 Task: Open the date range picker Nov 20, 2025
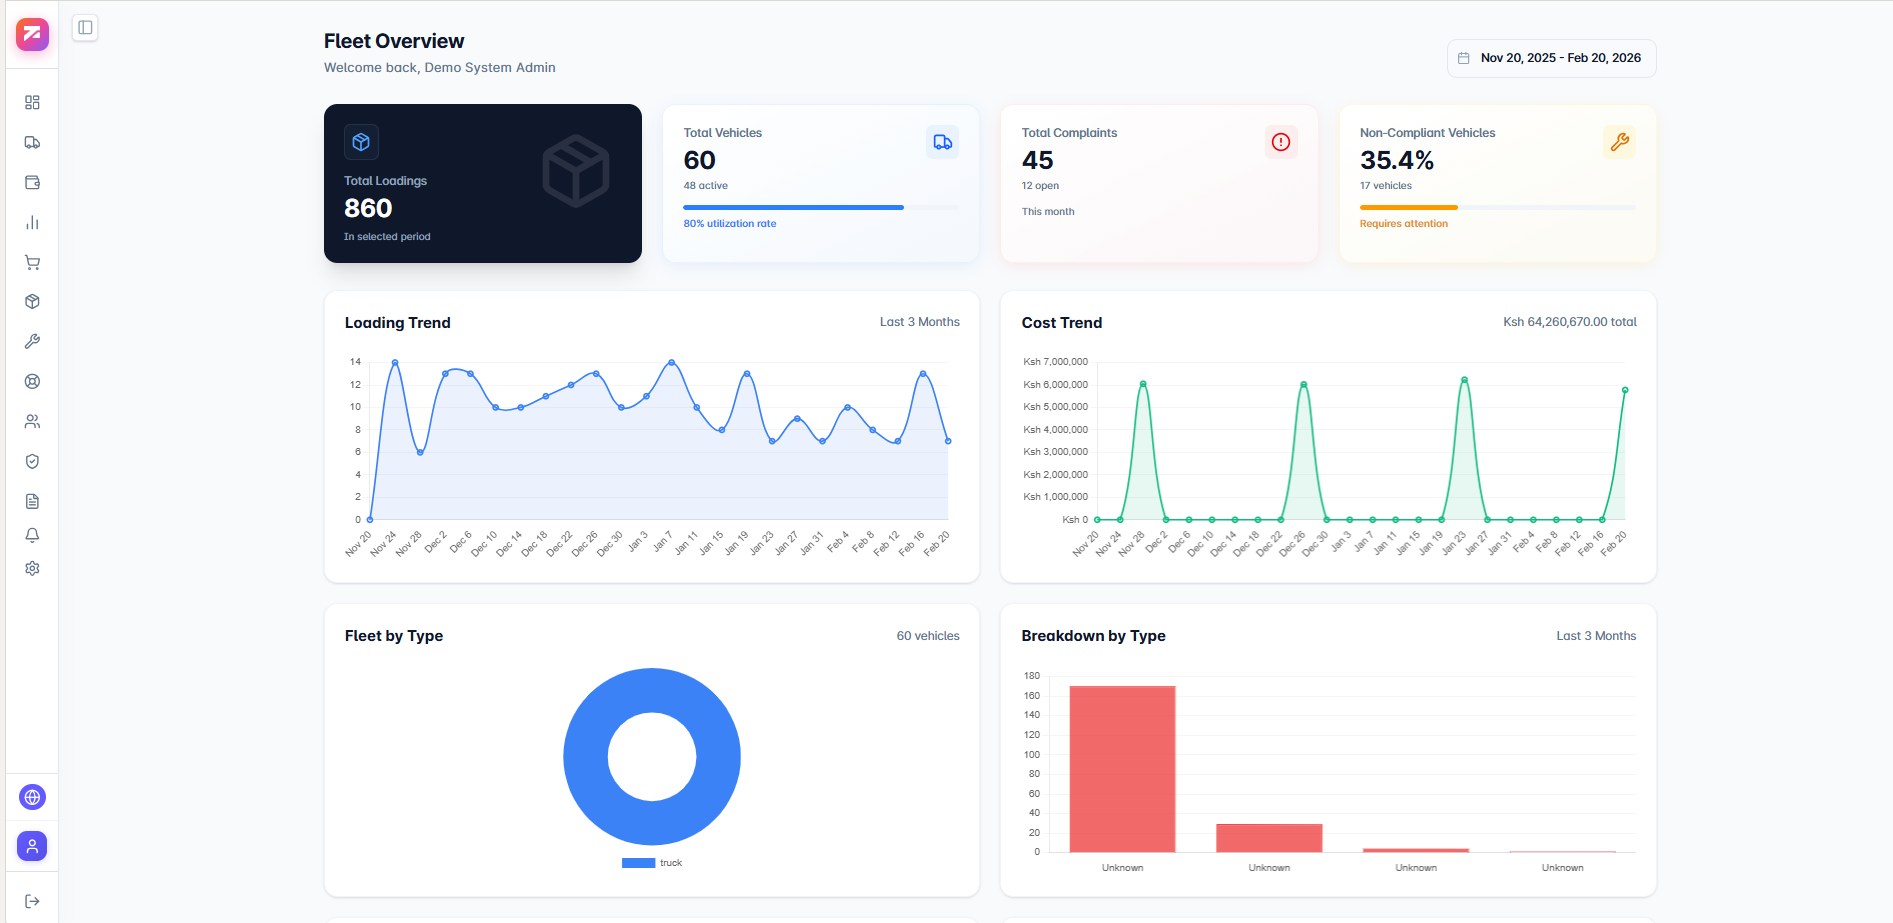tap(1551, 58)
